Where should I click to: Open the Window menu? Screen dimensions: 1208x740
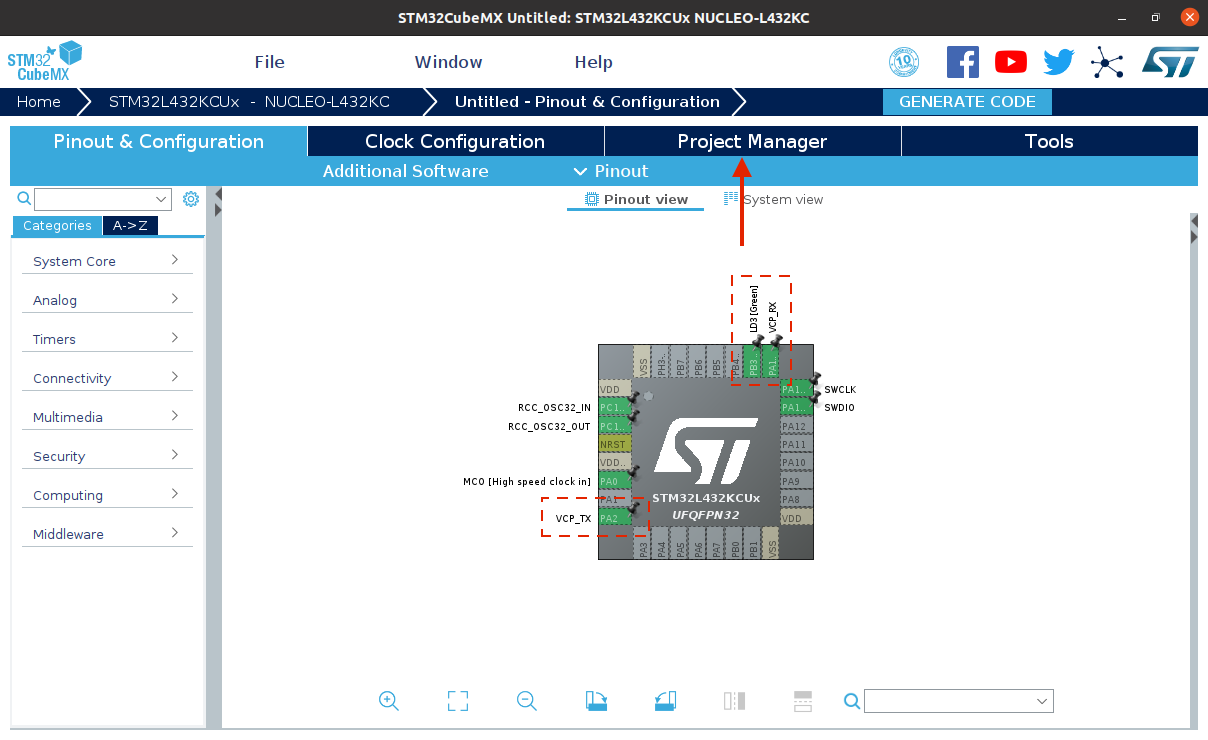coord(448,62)
